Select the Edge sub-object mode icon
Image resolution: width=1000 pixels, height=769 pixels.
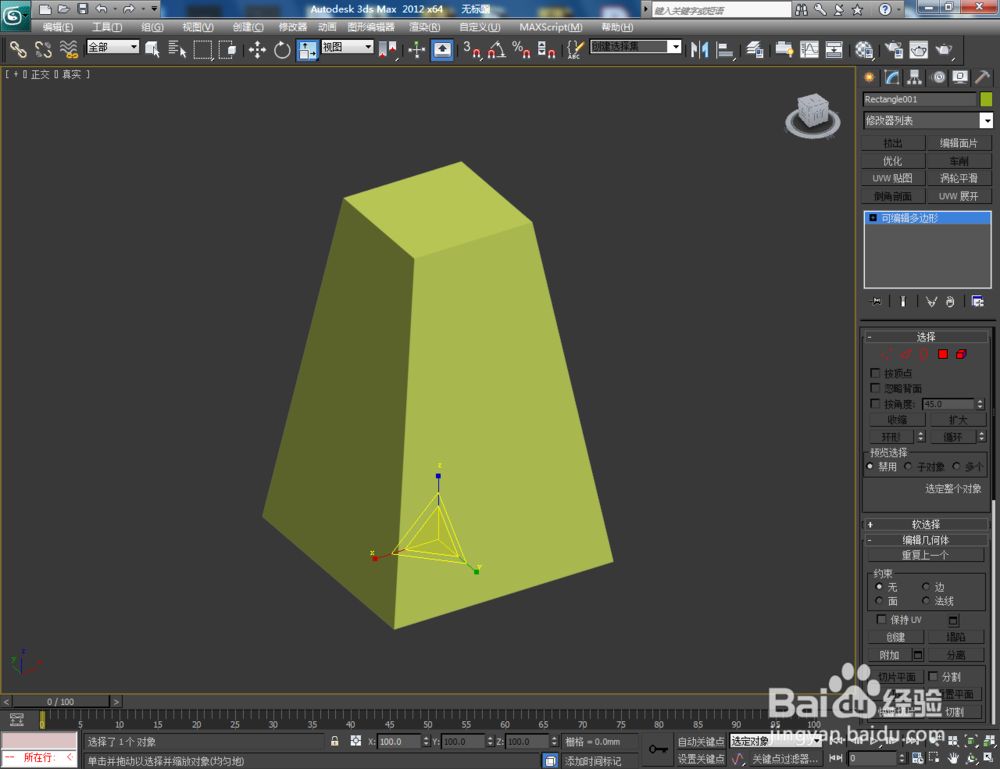[906, 353]
